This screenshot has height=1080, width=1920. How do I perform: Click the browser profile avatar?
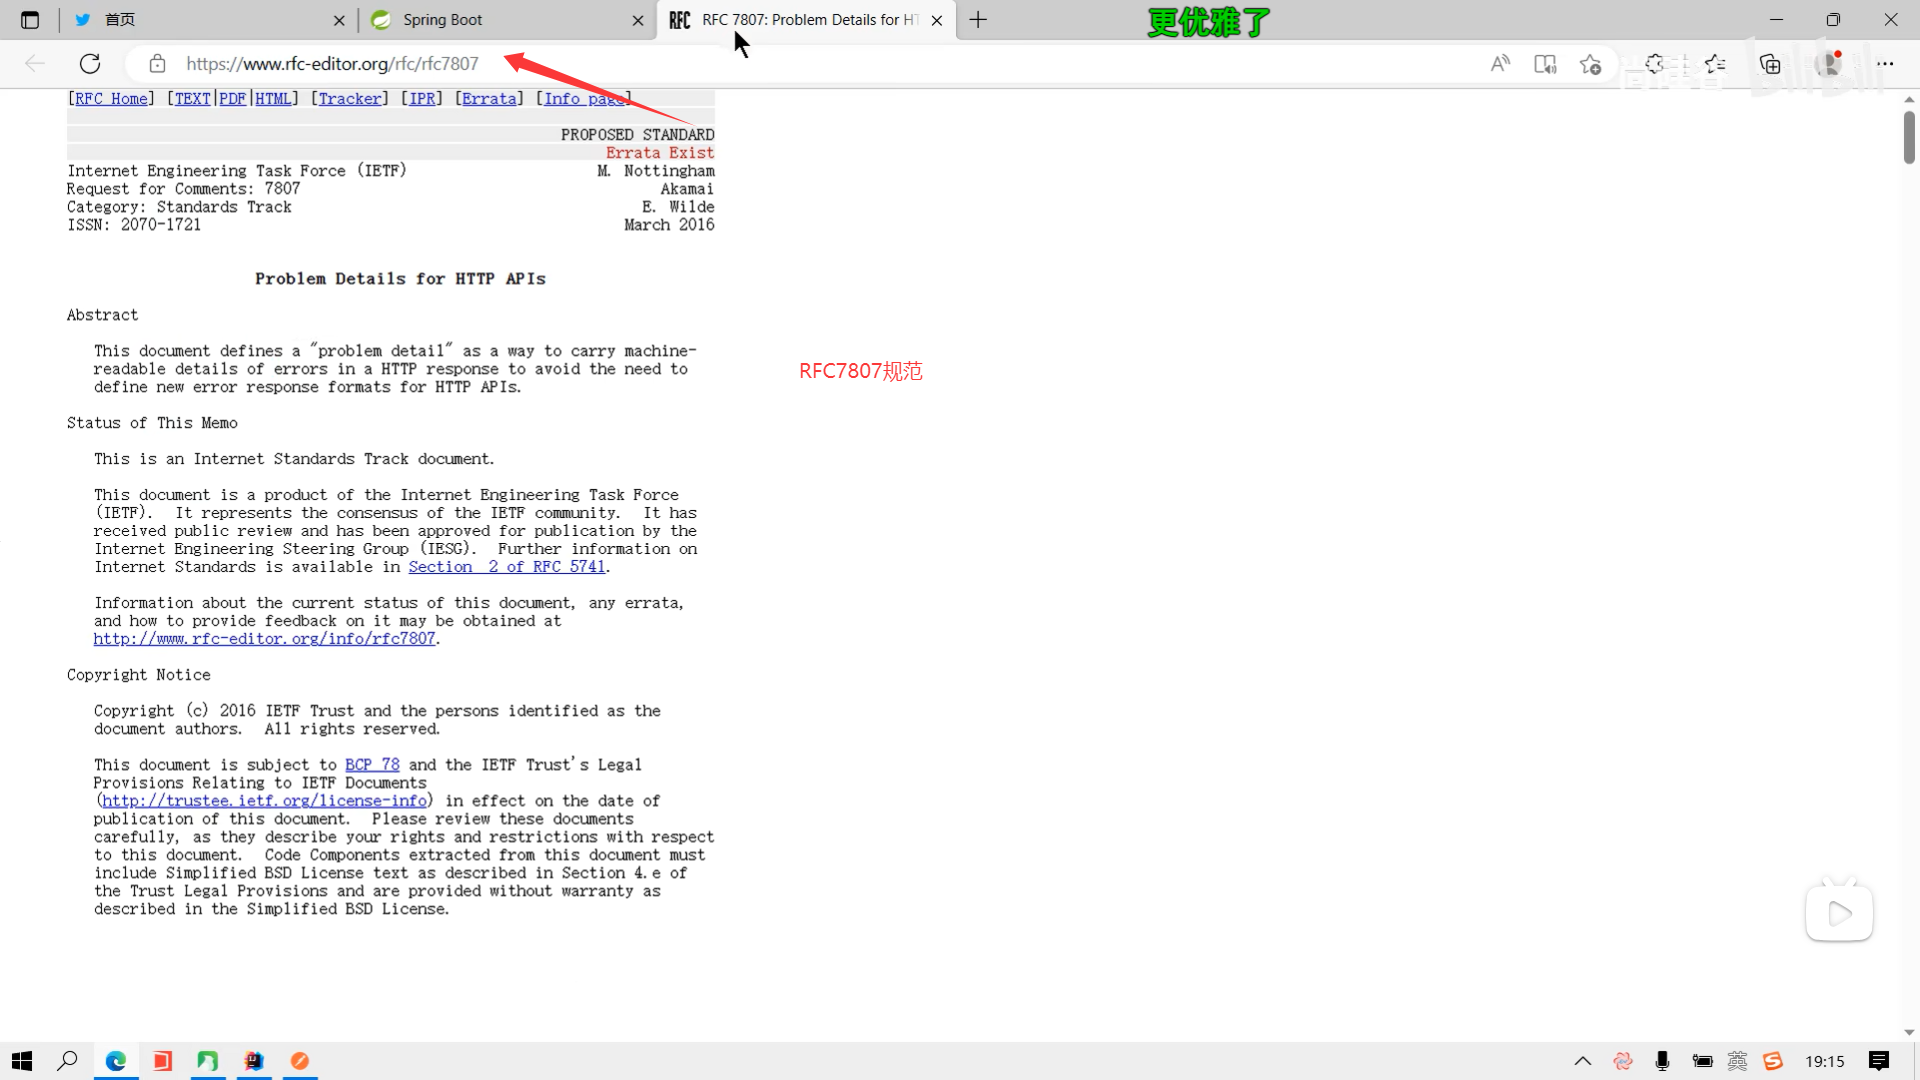click(x=1830, y=64)
